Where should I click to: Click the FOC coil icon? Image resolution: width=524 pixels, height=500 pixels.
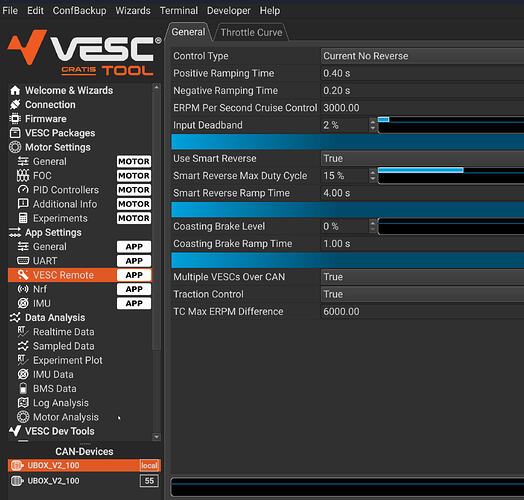pyautogui.click(x=23, y=175)
